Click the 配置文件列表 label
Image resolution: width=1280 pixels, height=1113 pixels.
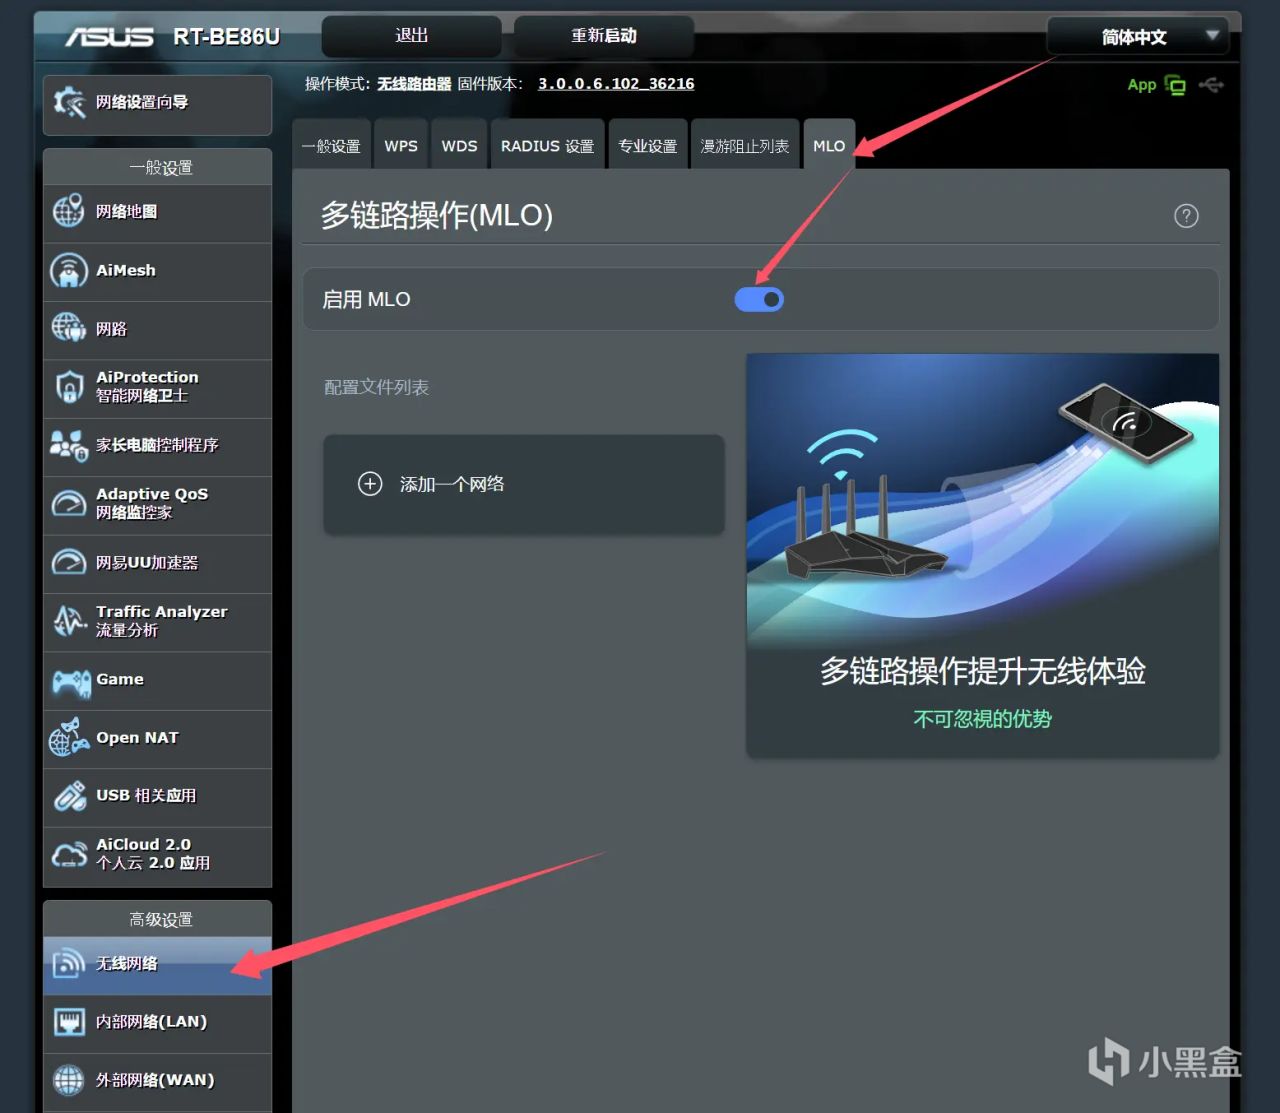point(376,387)
